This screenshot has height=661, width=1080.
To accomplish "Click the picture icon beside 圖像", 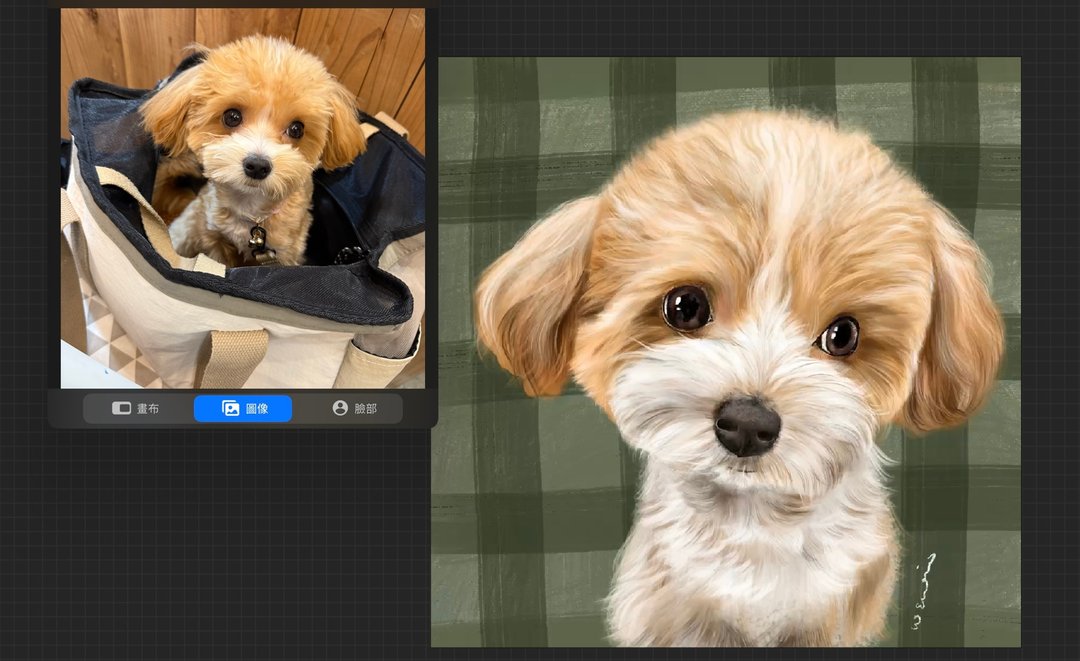I will [231, 408].
